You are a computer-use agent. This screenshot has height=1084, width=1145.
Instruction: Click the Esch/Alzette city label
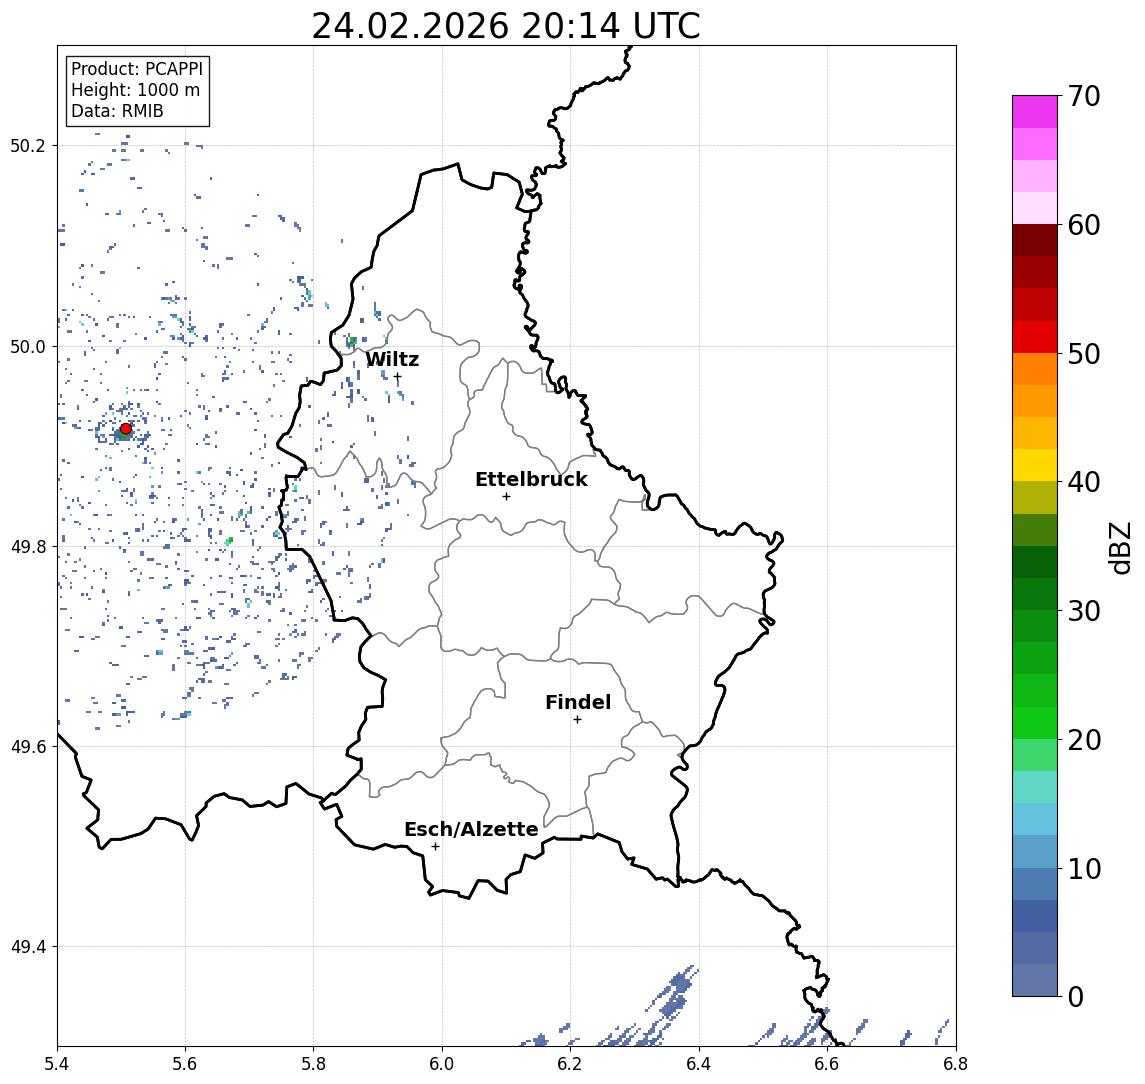[x=471, y=829]
